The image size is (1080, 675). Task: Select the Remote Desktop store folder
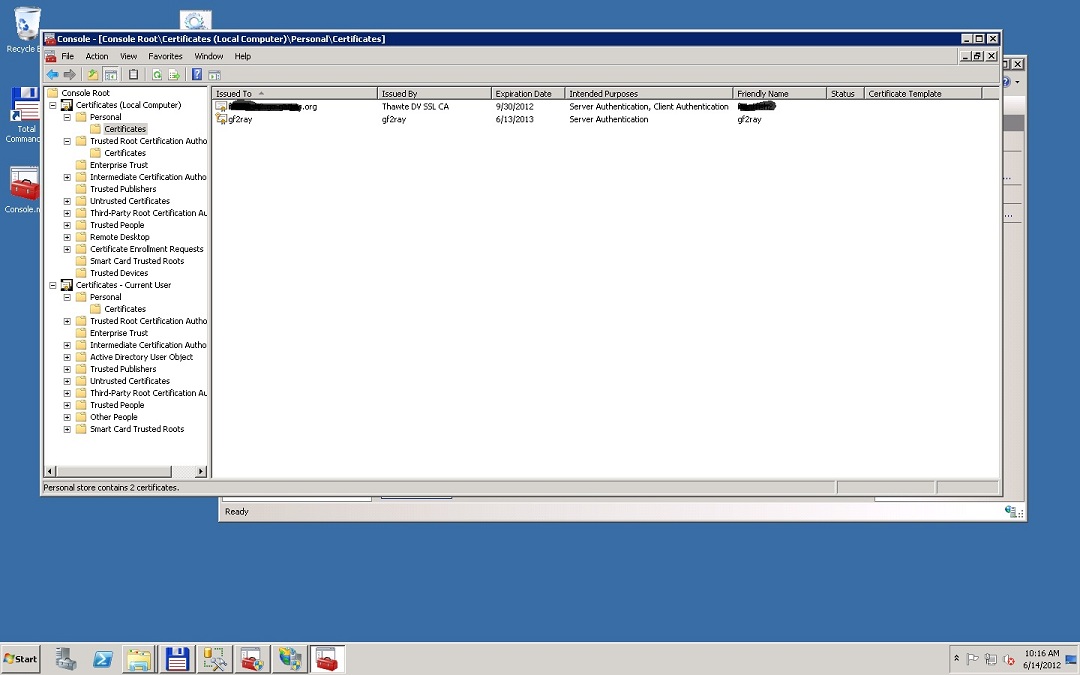(x=119, y=237)
